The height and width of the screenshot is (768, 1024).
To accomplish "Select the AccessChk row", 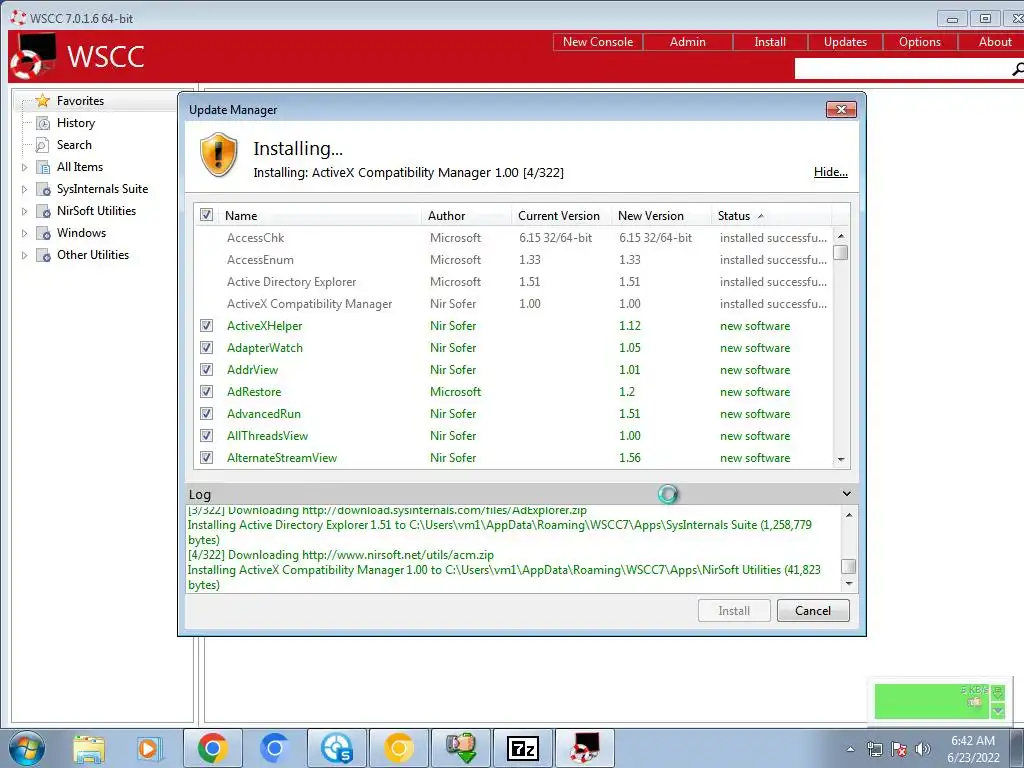I will pos(513,238).
